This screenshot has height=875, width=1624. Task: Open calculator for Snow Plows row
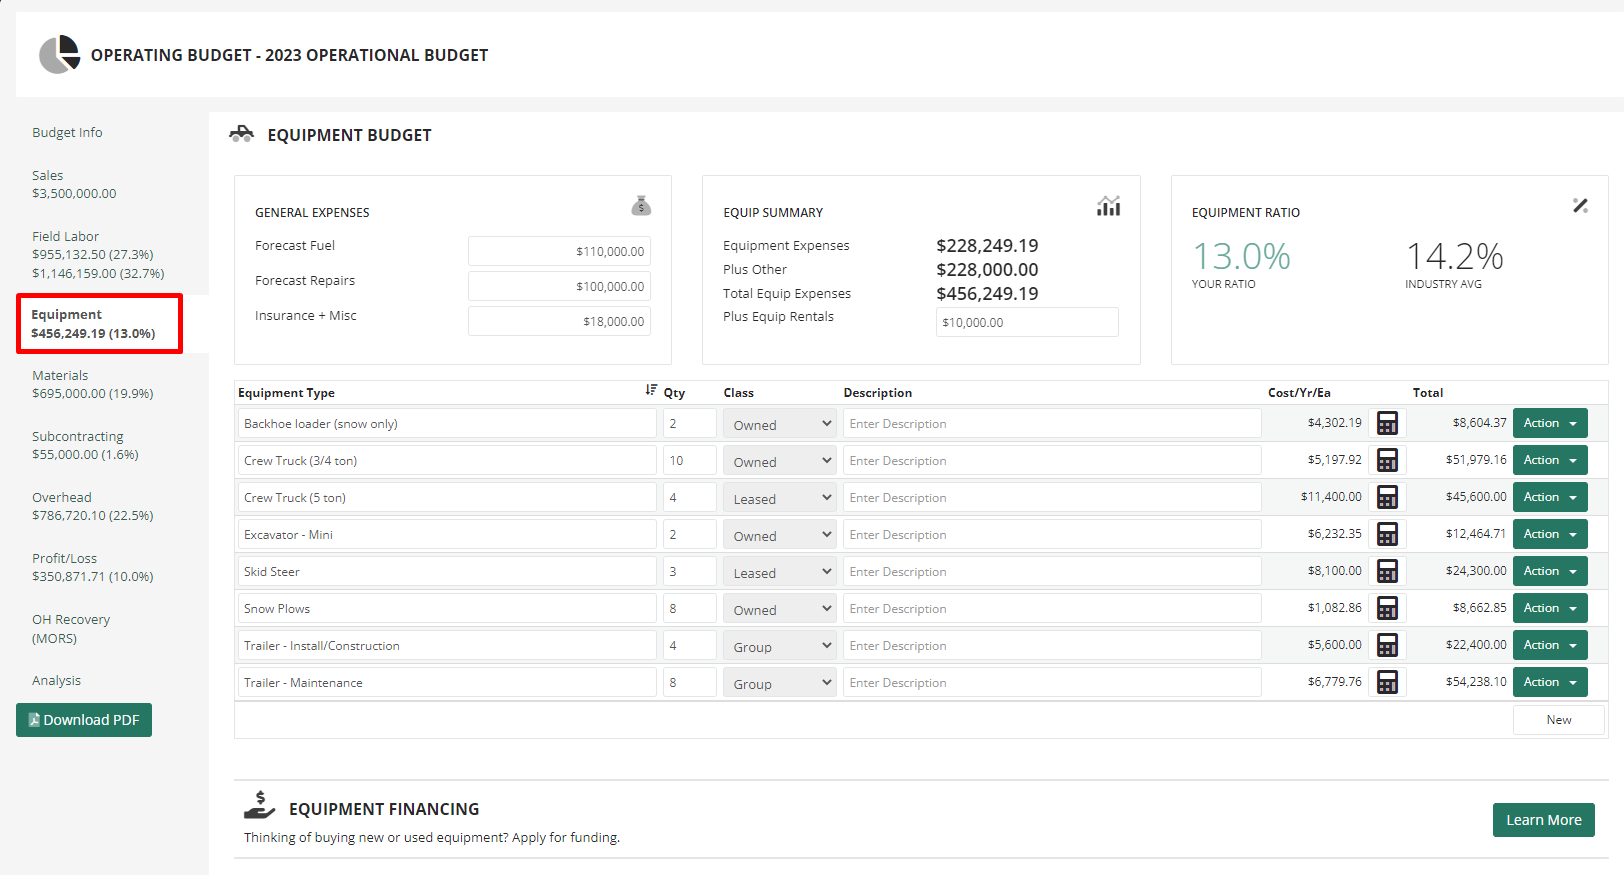click(x=1387, y=608)
